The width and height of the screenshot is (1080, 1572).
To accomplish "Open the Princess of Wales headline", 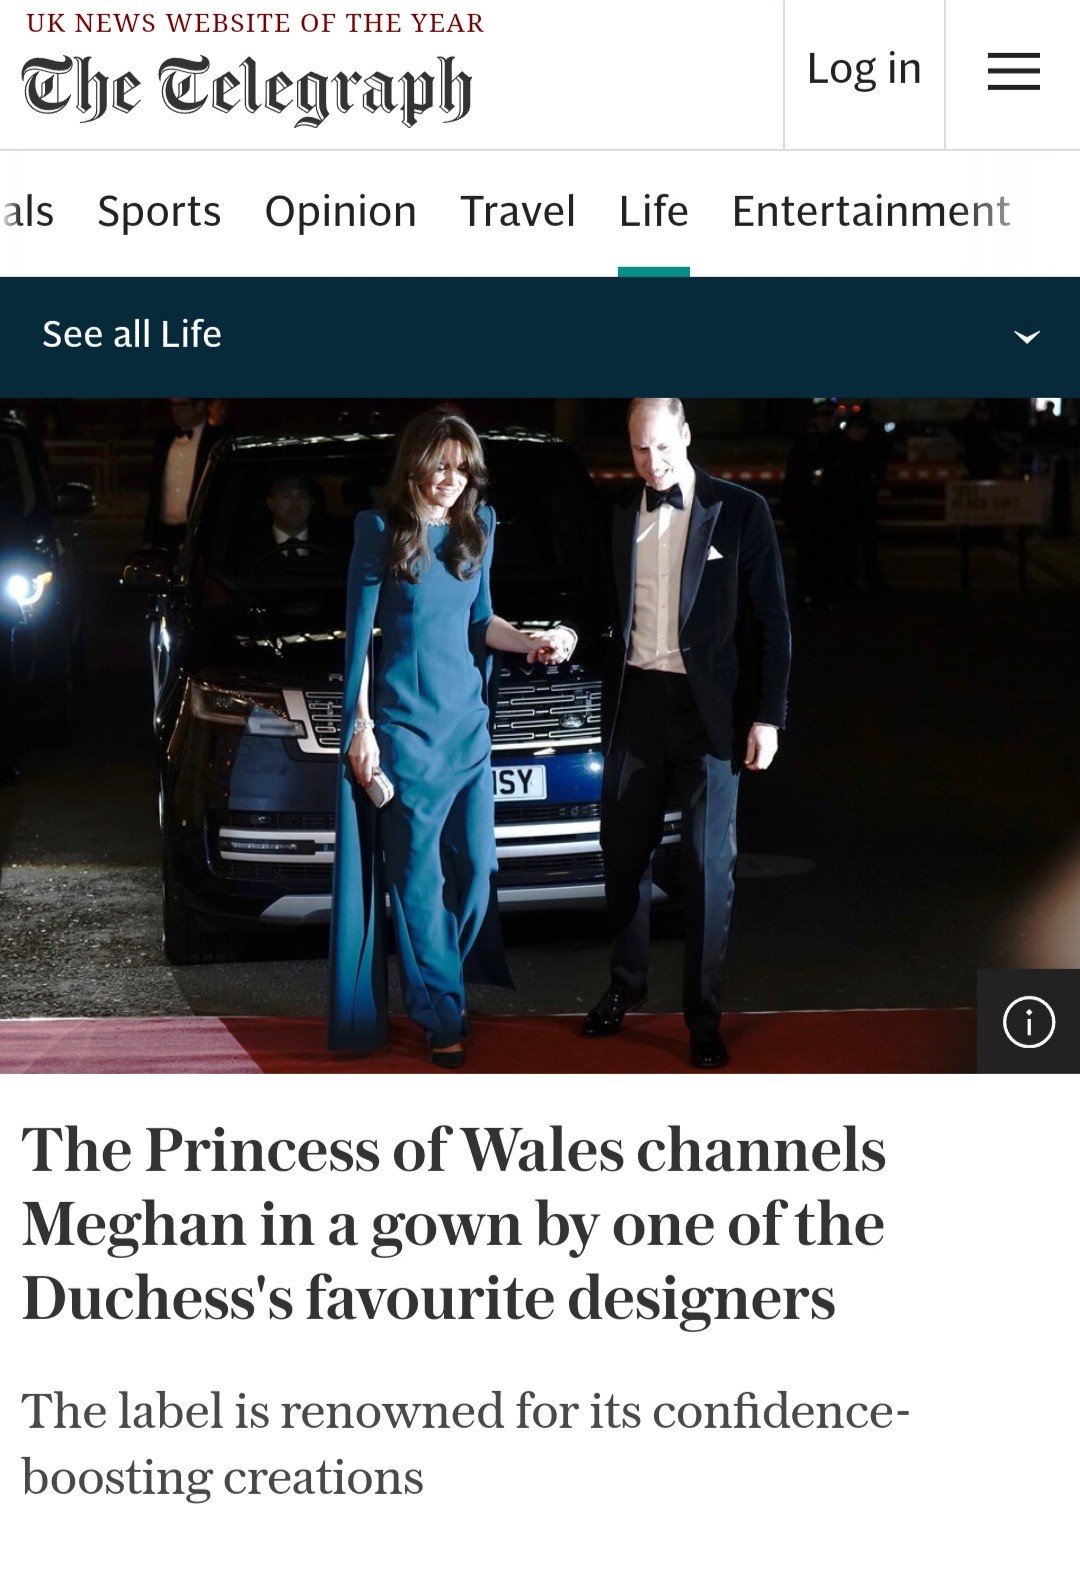I will 454,1223.
